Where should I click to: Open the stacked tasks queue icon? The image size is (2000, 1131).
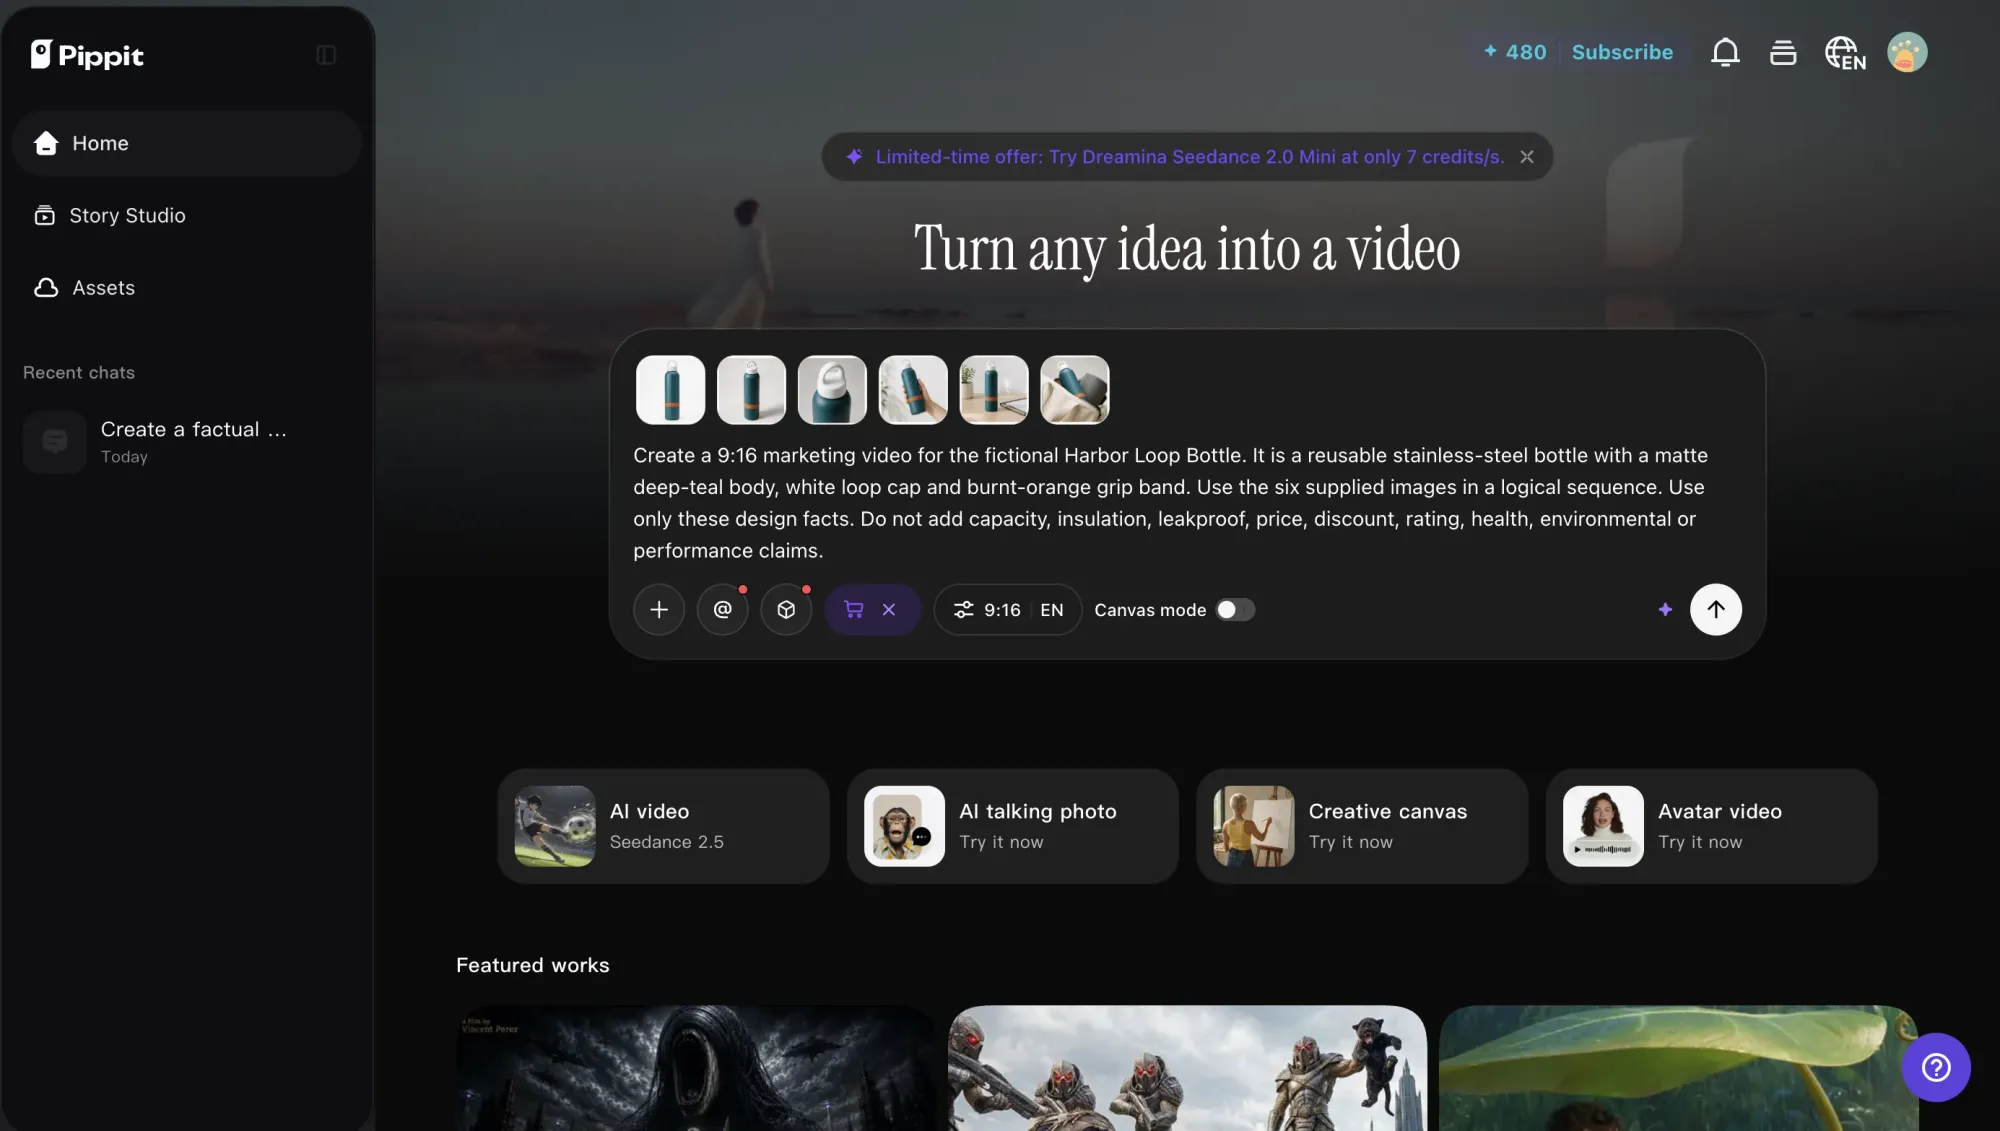[1783, 52]
